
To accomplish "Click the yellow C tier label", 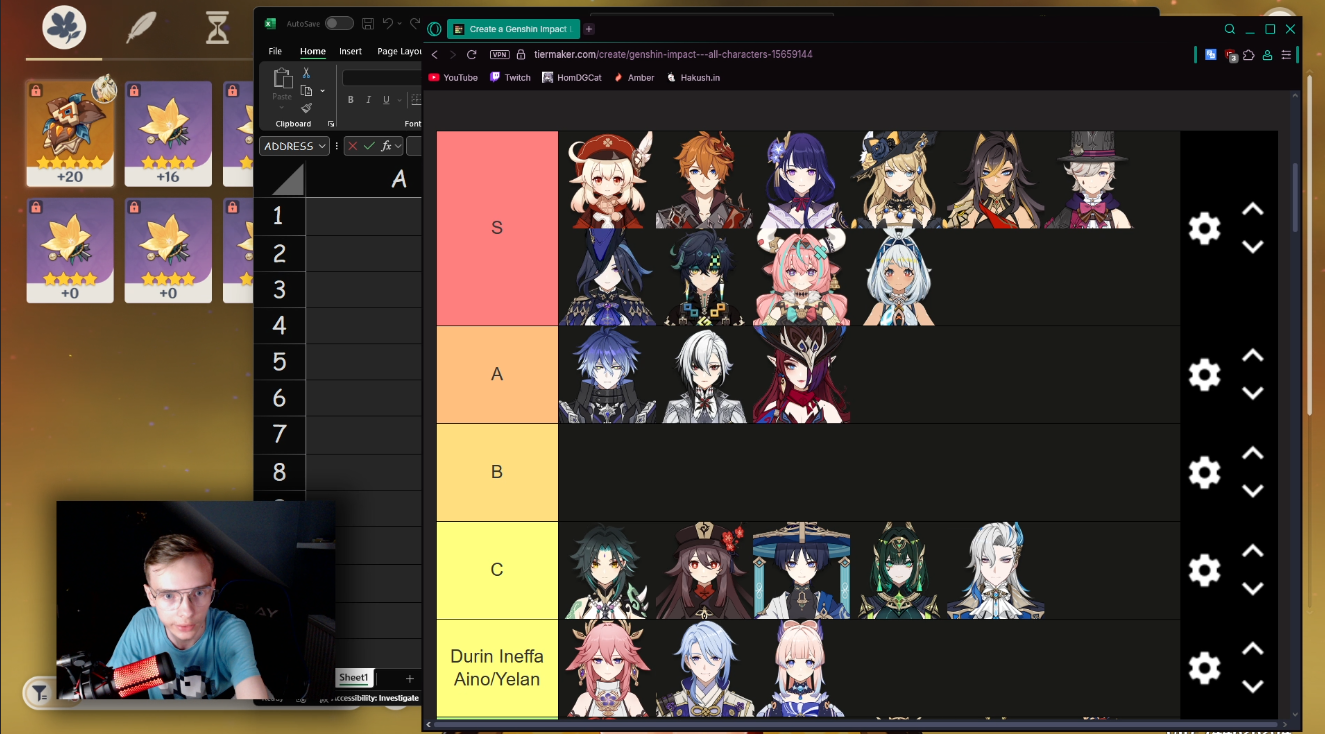I will 497,570.
